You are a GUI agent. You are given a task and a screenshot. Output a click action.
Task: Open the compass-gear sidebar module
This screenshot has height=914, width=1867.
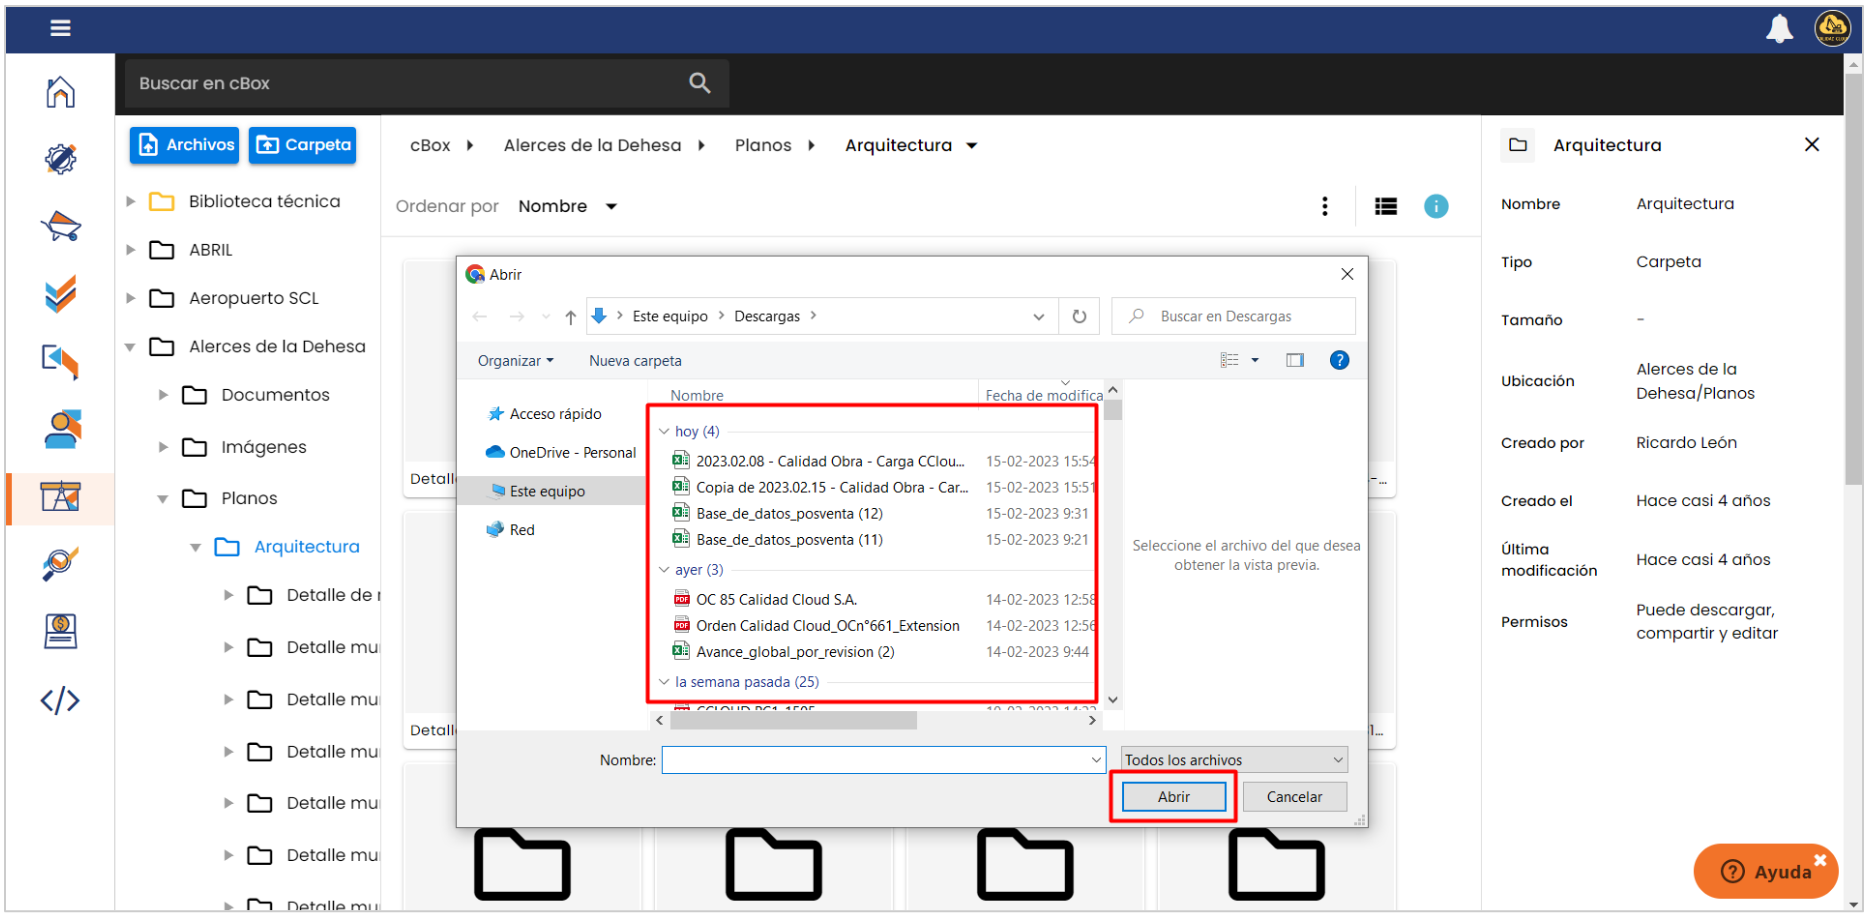coord(60,159)
